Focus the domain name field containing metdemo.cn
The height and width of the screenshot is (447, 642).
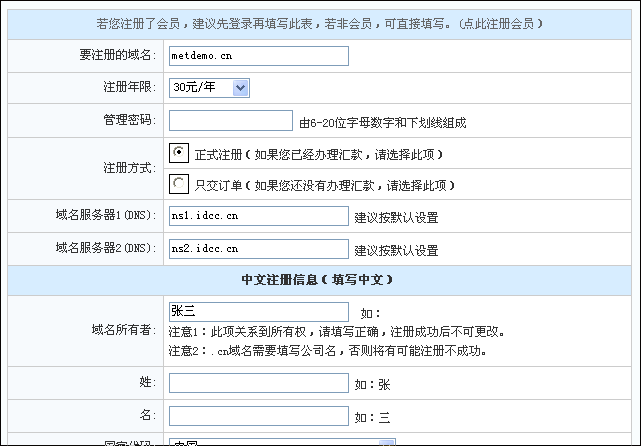(x=259, y=56)
